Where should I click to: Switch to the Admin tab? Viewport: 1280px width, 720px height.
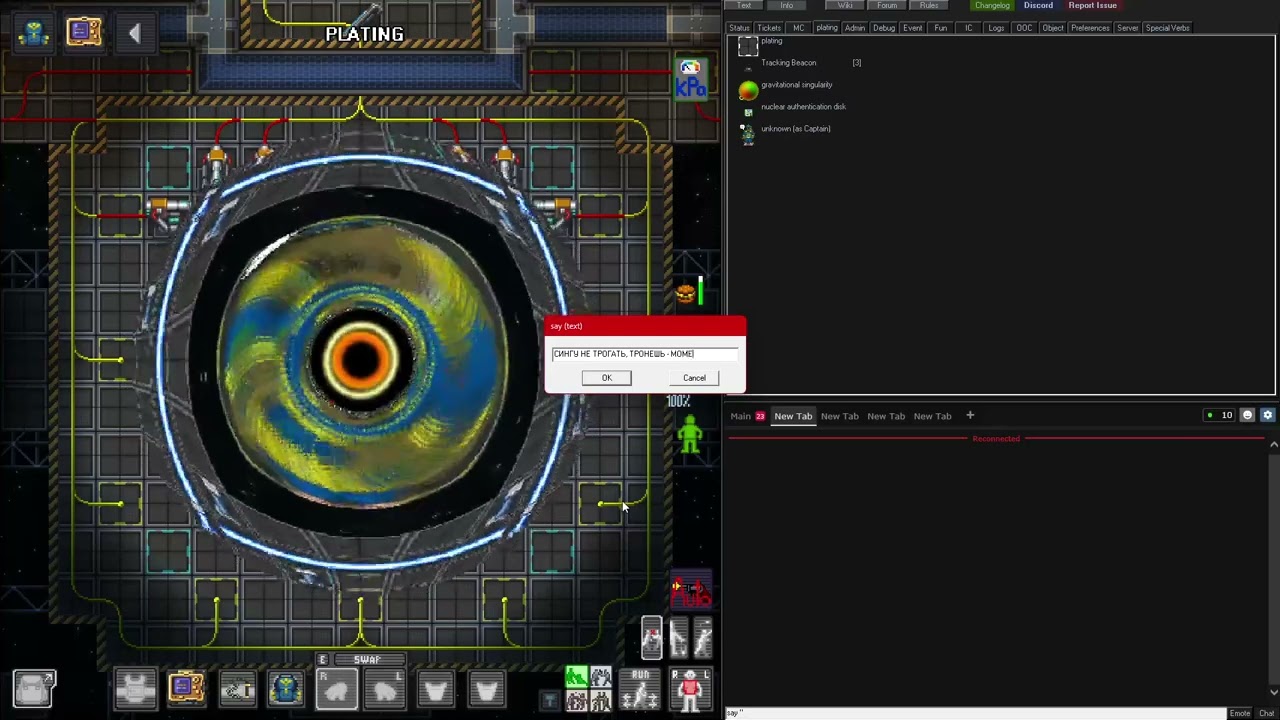coord(855,28)
